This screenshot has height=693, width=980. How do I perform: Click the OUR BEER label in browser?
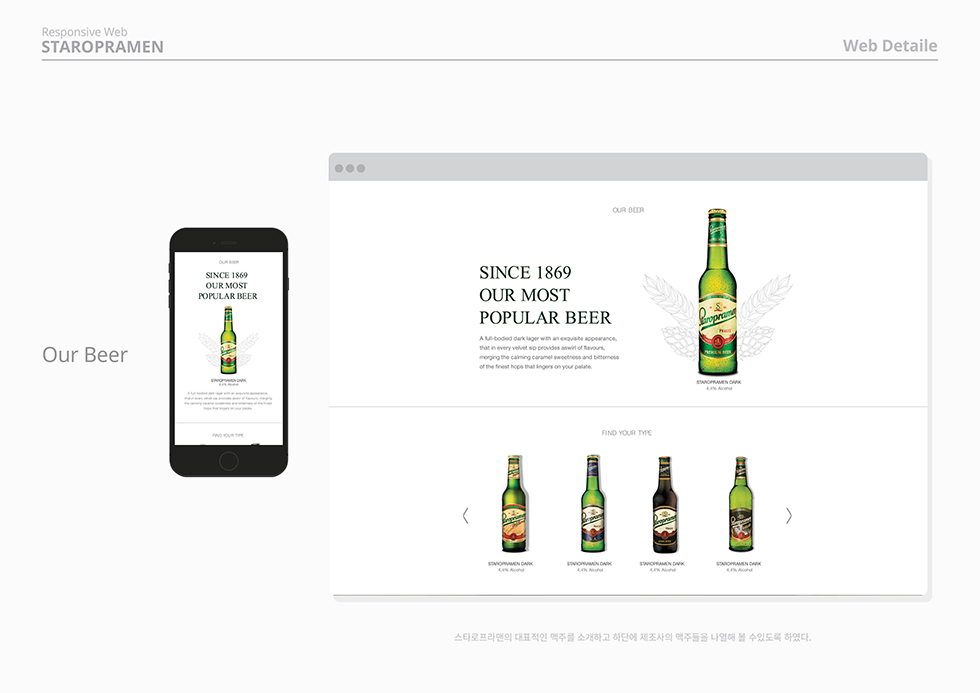click(628, 210)
